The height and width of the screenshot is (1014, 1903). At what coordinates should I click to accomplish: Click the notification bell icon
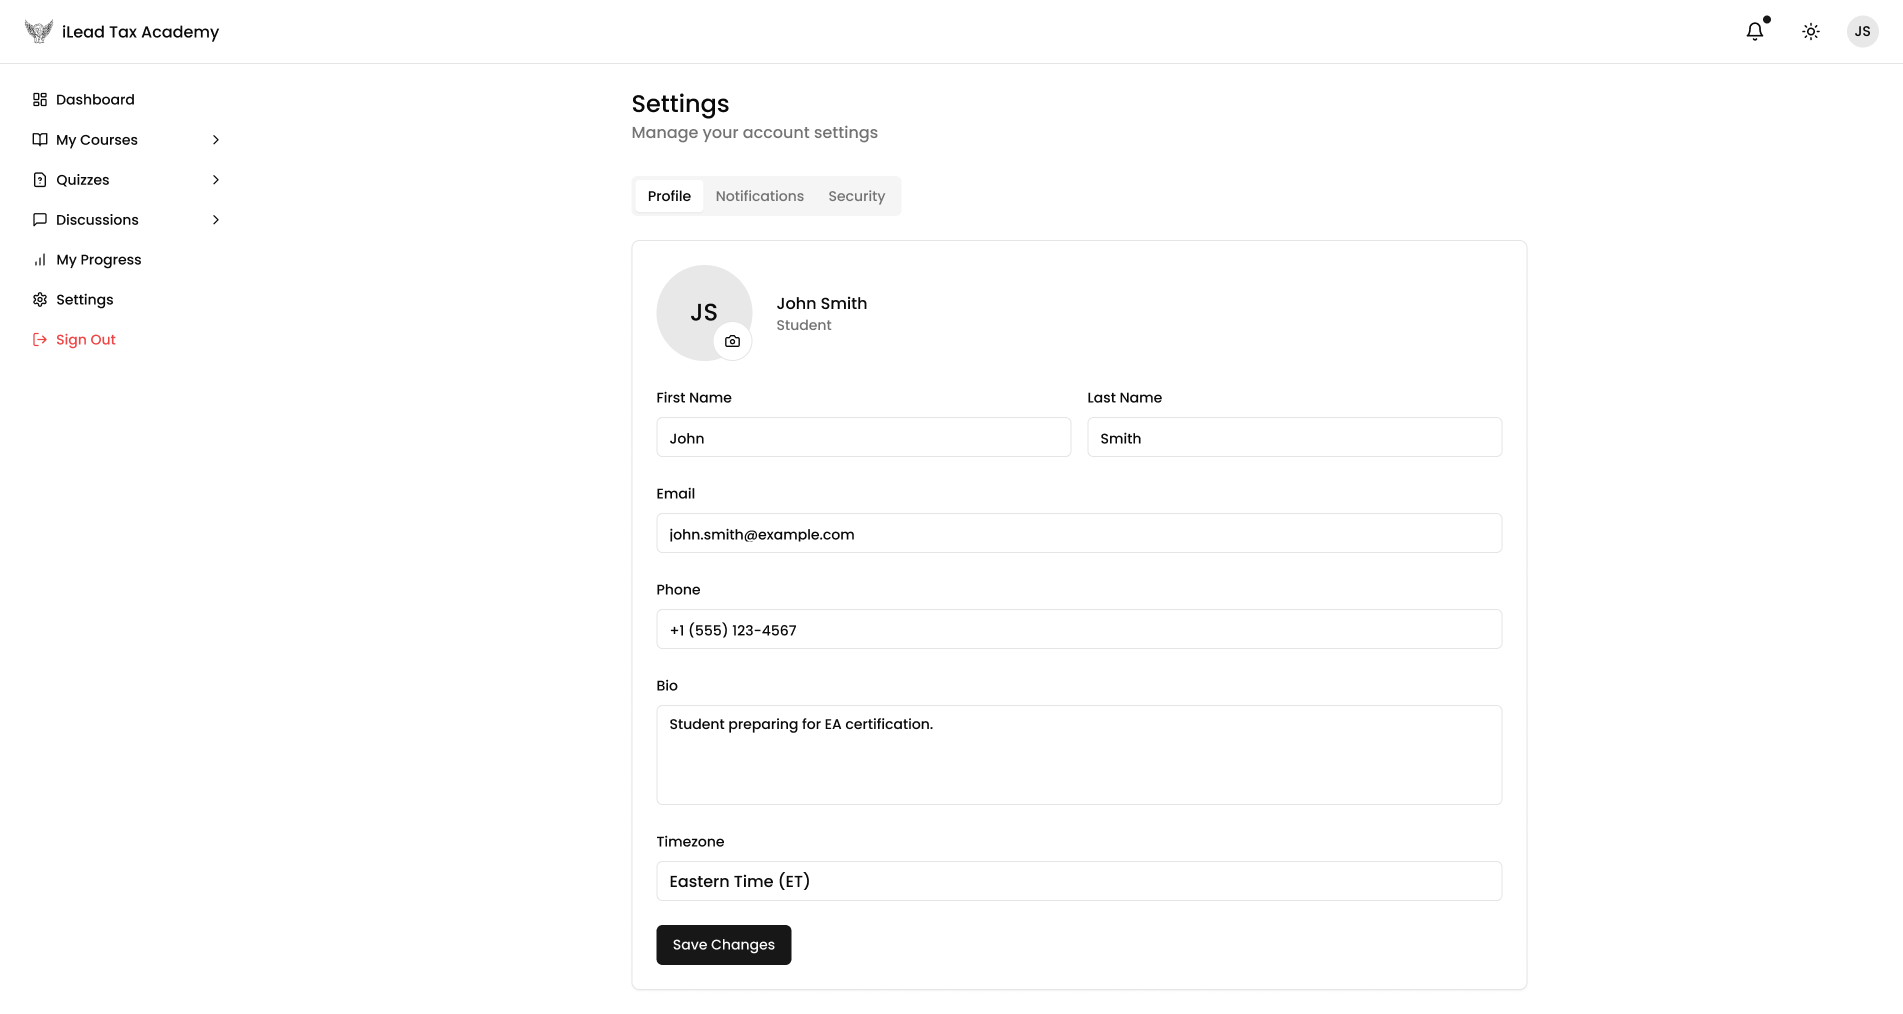click(x=1754, y=32)
